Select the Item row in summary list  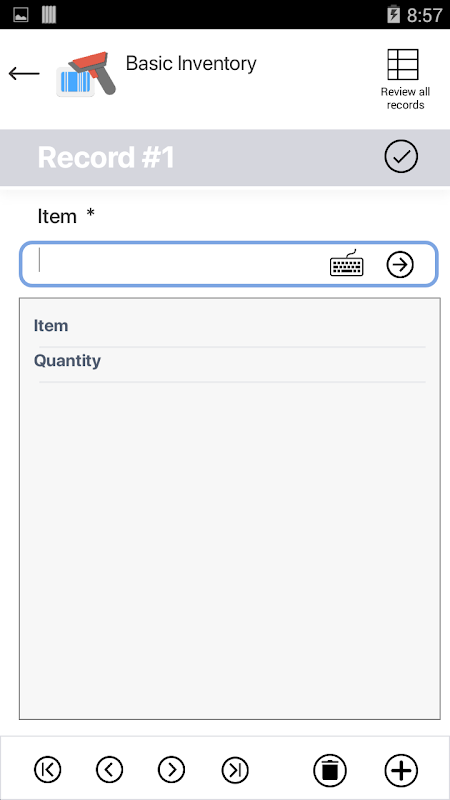point(230,326)
